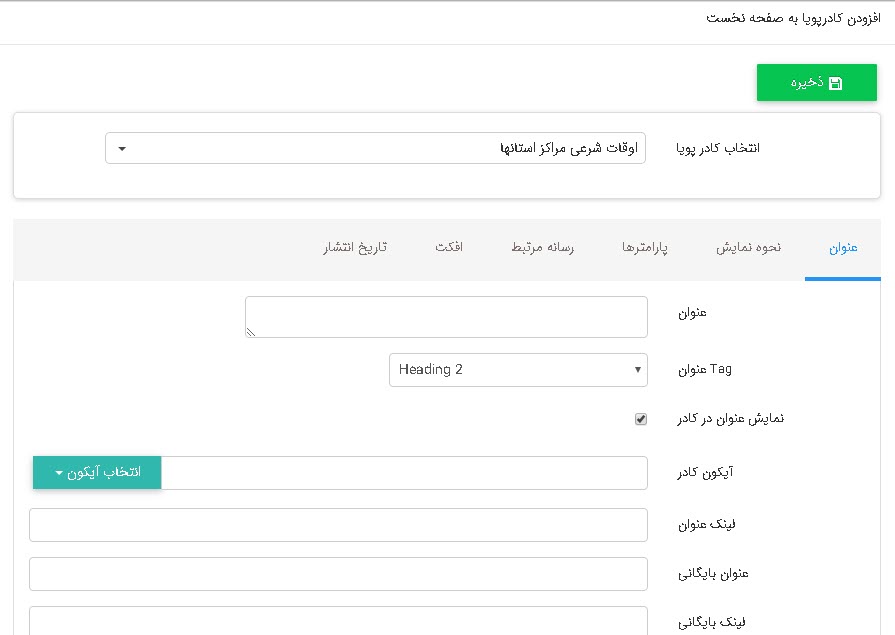Switch to the عنوان tab
The height and width of the screenshot is (635, 895).
pos(843,248)
